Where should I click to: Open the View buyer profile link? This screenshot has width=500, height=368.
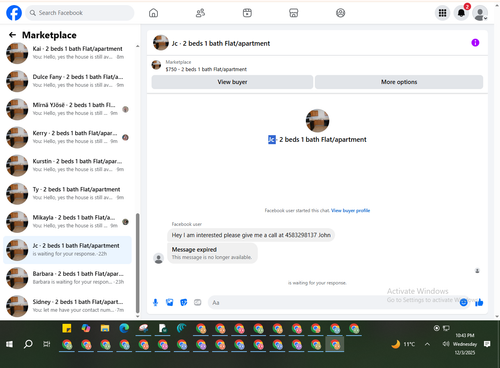point(350,210)
